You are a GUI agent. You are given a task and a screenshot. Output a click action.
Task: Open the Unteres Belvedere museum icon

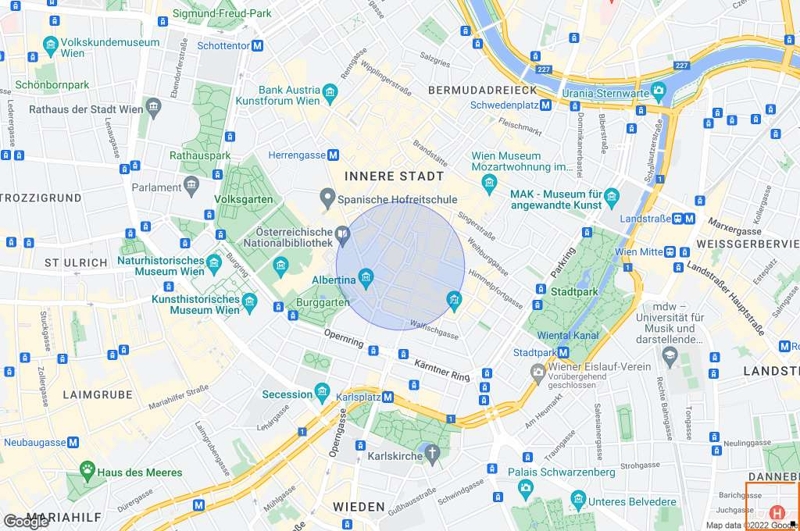[578, 500]
